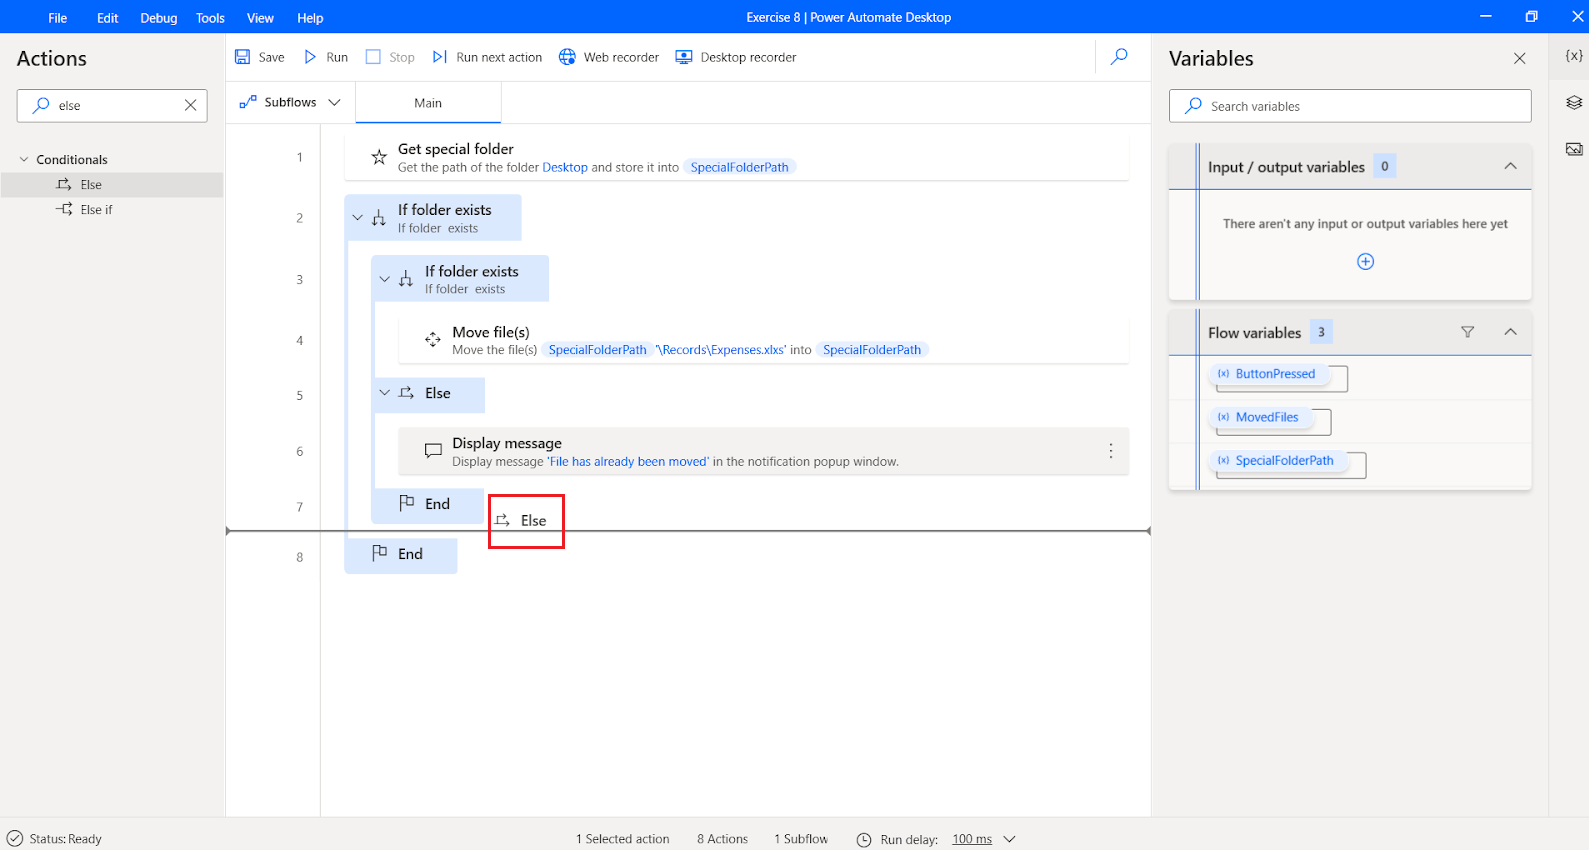
Task: Click the Save icon in the toolbar
Action: 242,57
